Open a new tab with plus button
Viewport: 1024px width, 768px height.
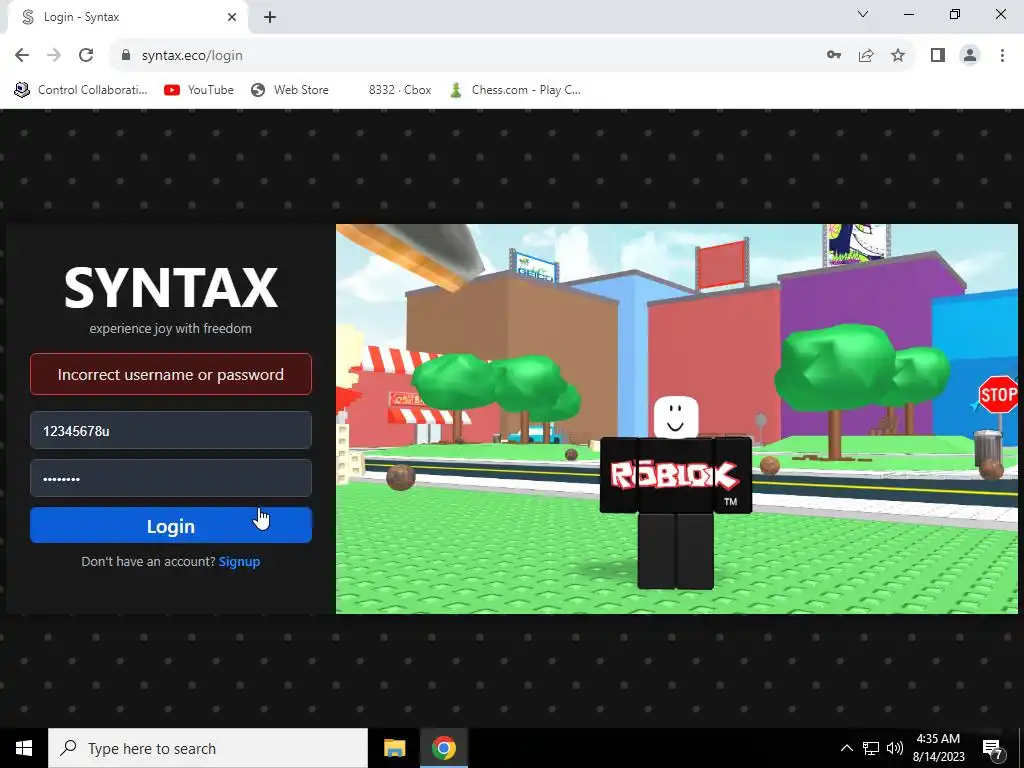tap(270, 17)
